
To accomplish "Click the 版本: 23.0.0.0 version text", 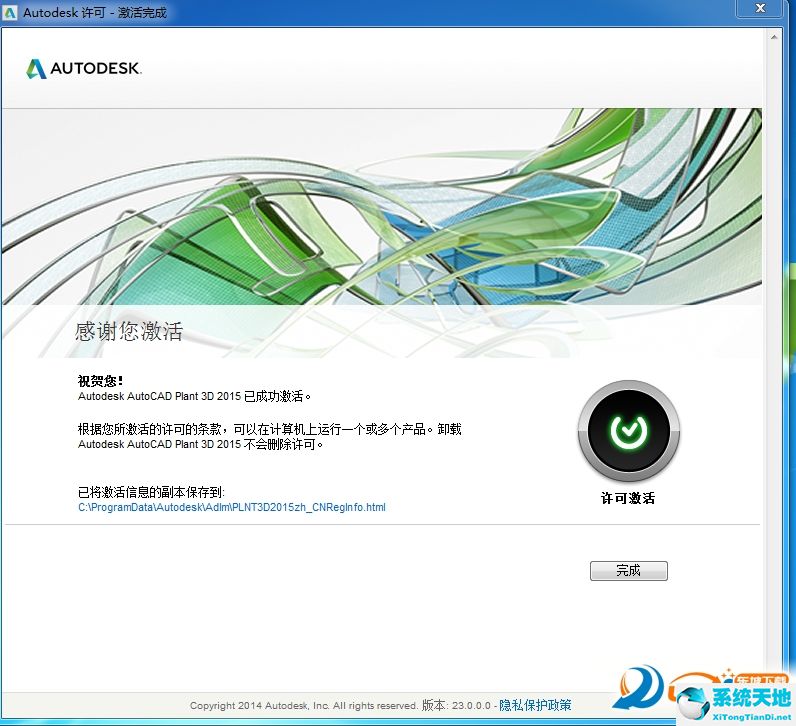I will point(456,705).
